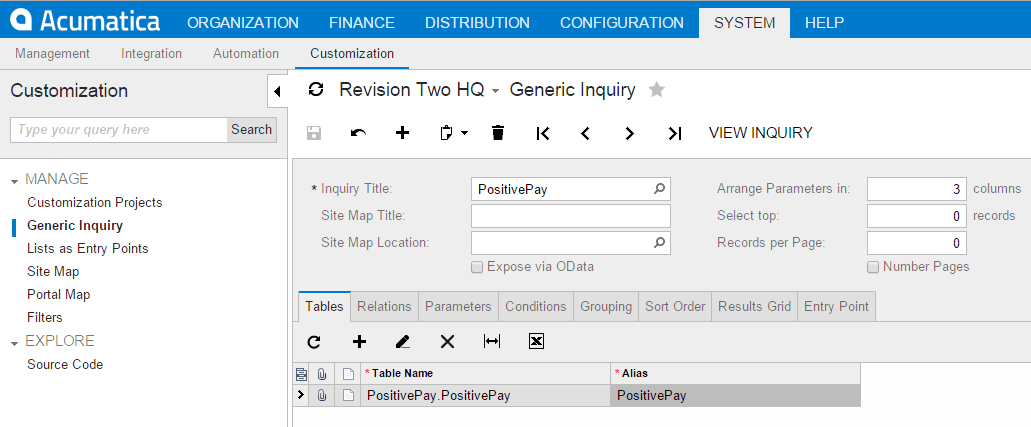The height and width of the screenshot is (427, 1031).
Task: Open the Site Map link in sidebar
Action: coord(53,271)
